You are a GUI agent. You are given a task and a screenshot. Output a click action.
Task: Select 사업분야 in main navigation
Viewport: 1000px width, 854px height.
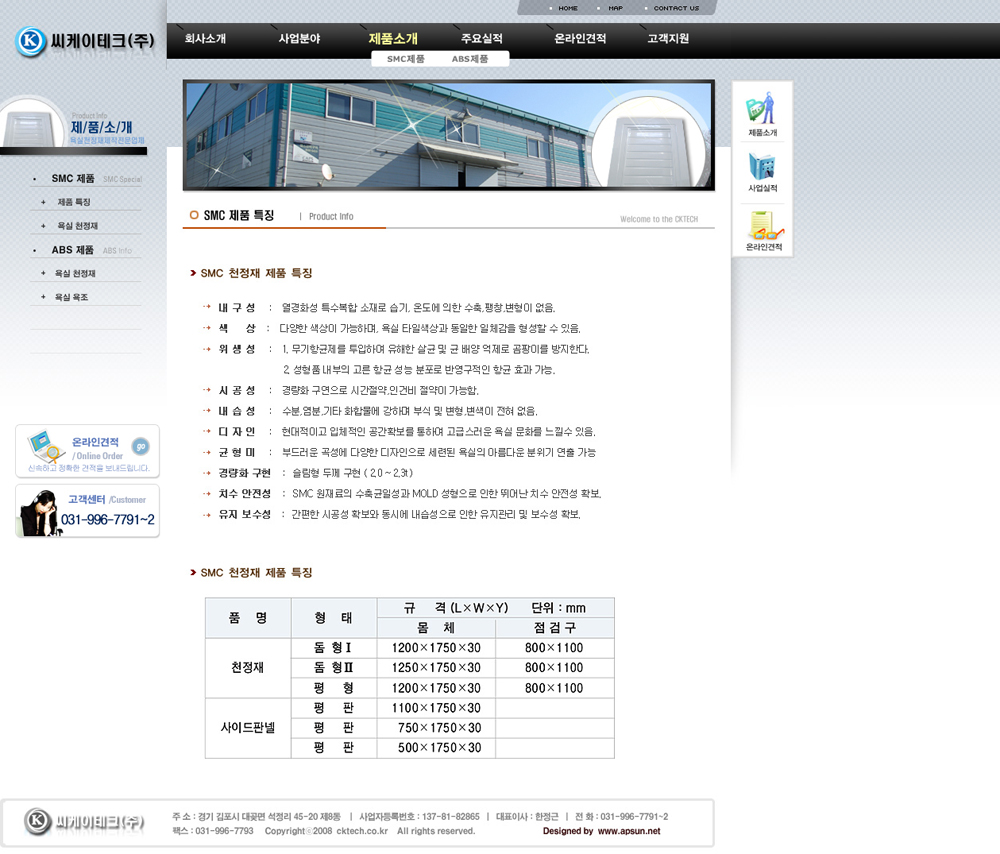(x=299, y=39)
